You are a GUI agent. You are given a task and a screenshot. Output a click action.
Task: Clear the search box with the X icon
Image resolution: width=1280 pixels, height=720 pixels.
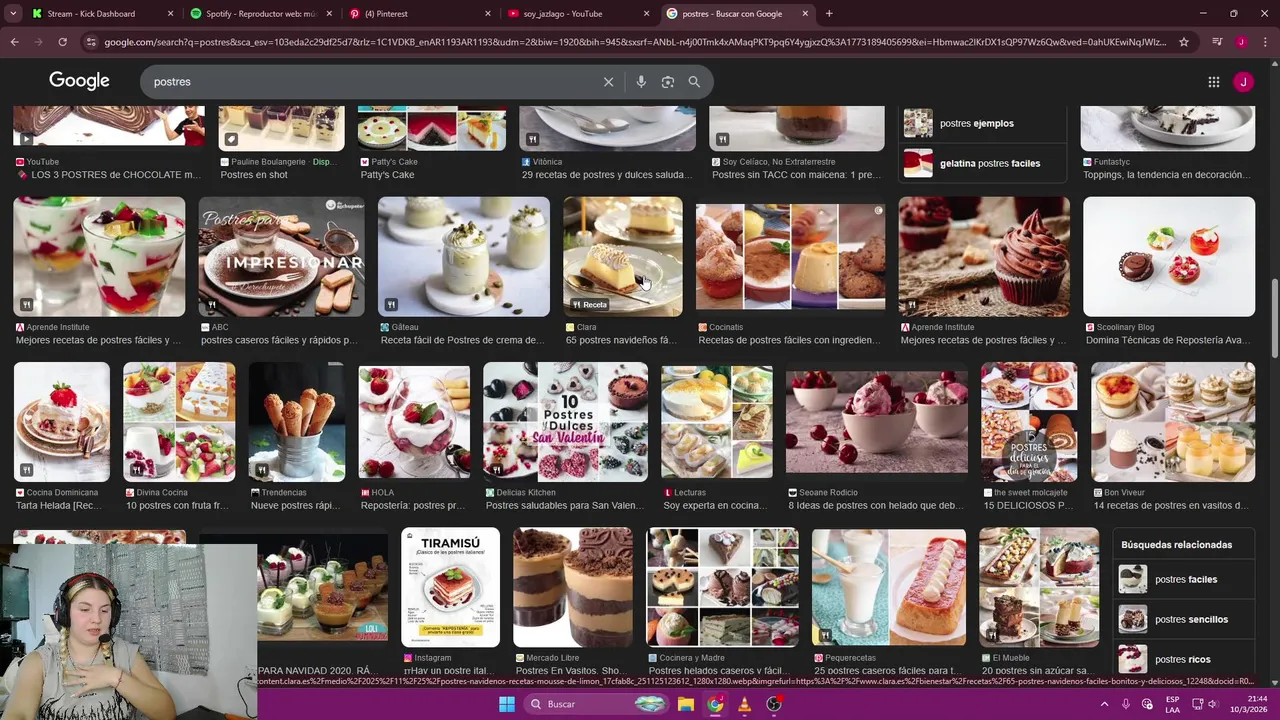608,82
